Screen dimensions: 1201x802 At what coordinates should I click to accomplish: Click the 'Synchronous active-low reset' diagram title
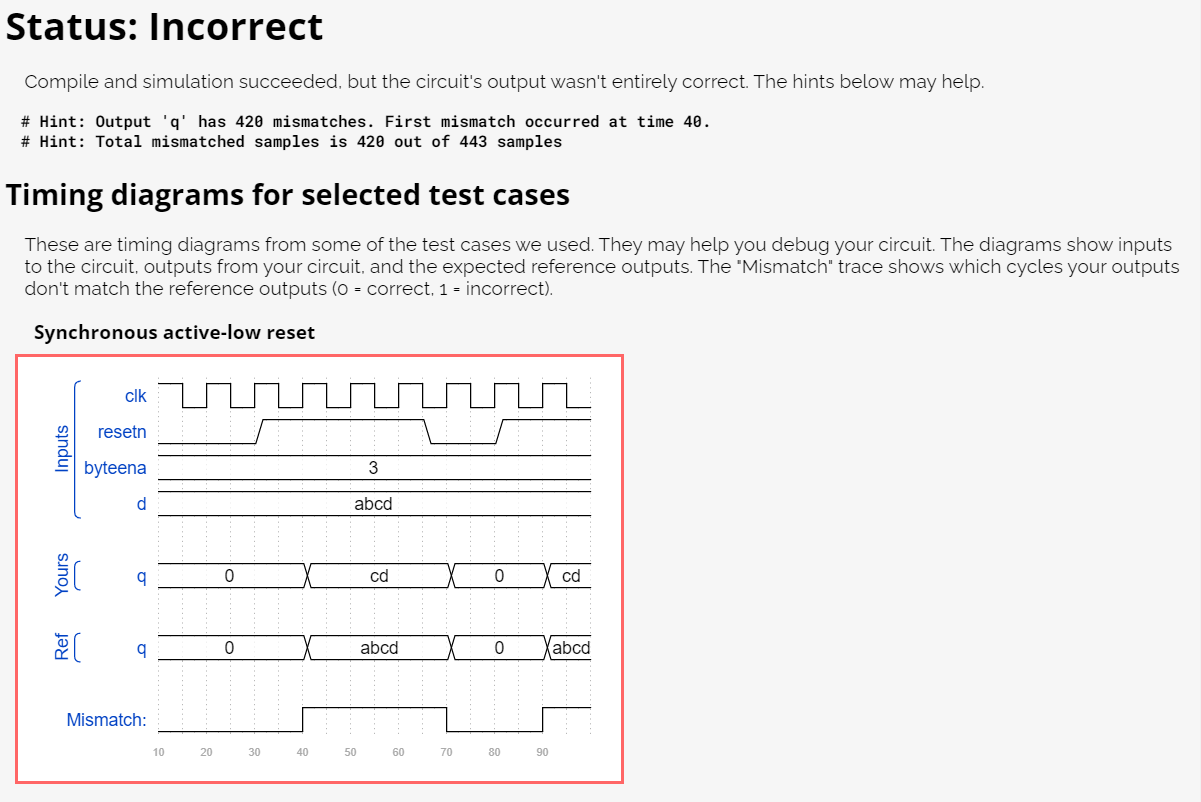(x=174, y=332)
